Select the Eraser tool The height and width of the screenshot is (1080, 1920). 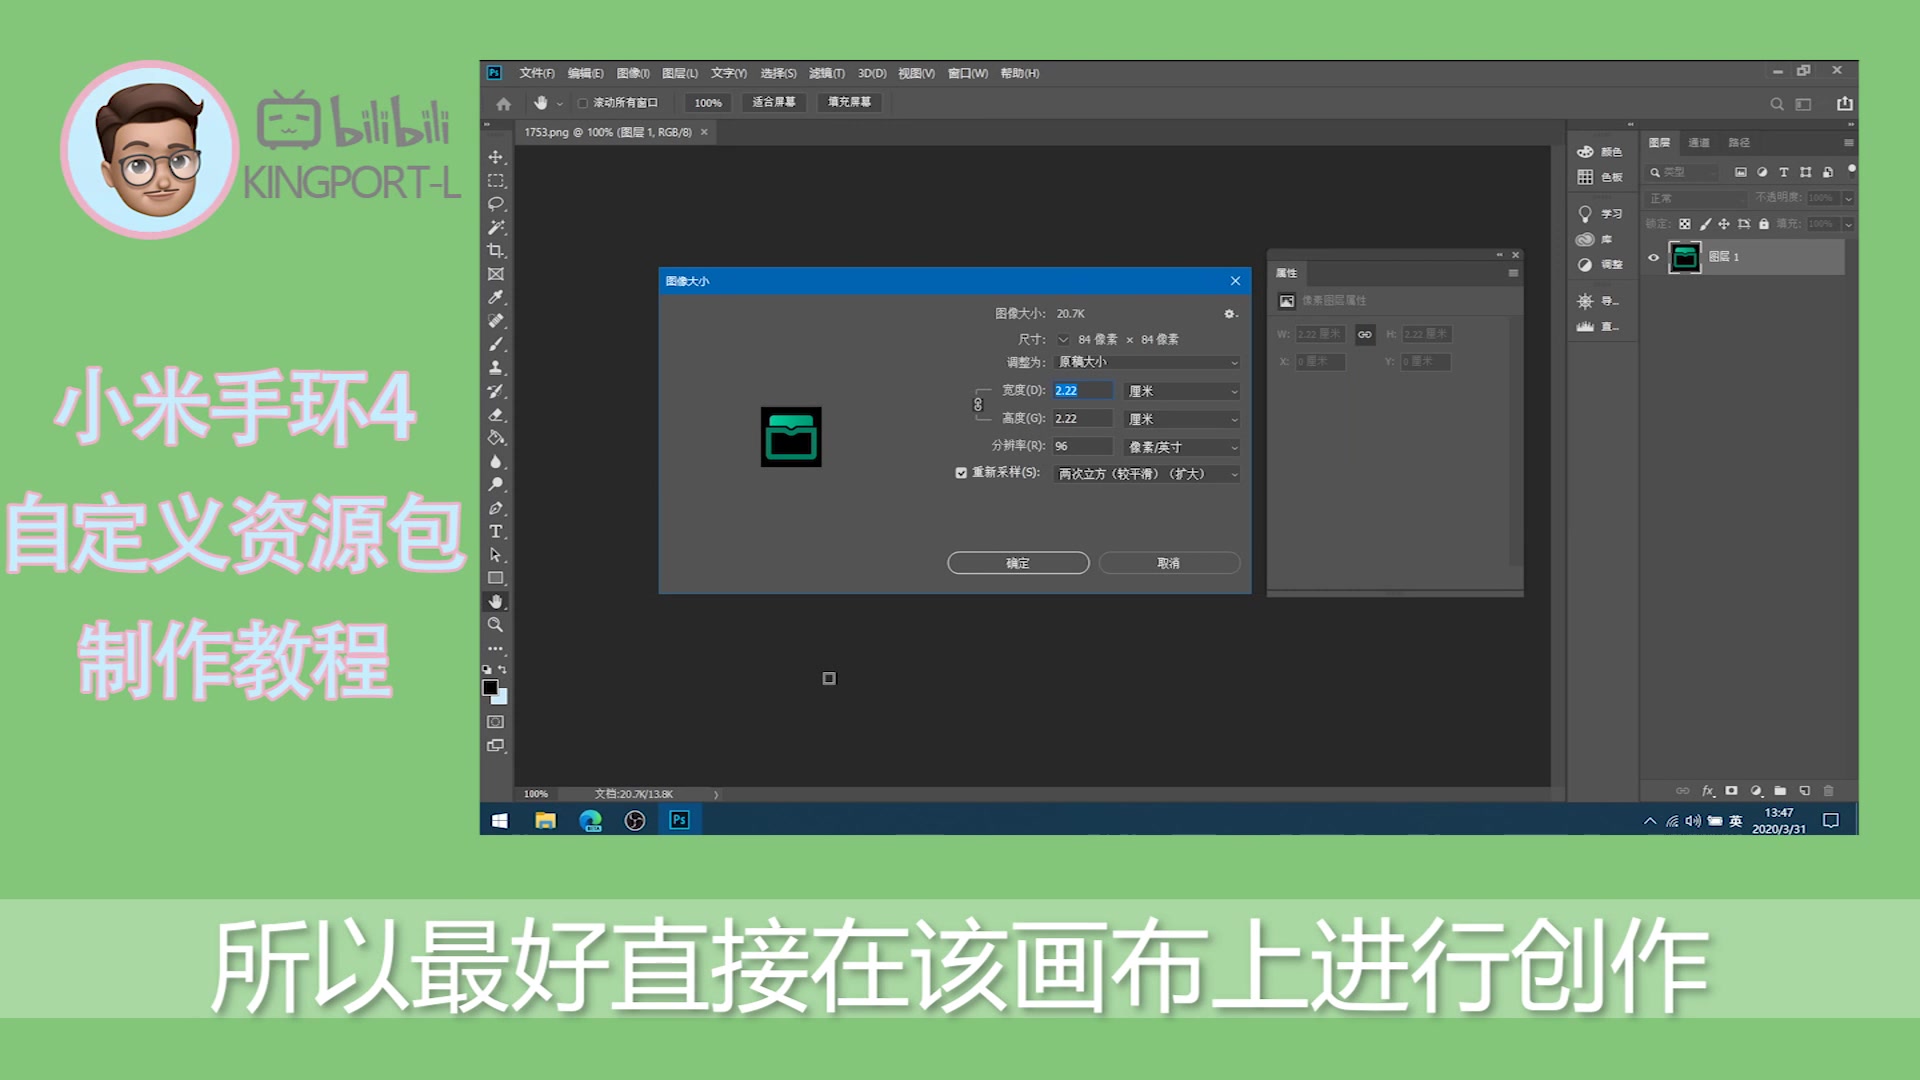(496, 414)
